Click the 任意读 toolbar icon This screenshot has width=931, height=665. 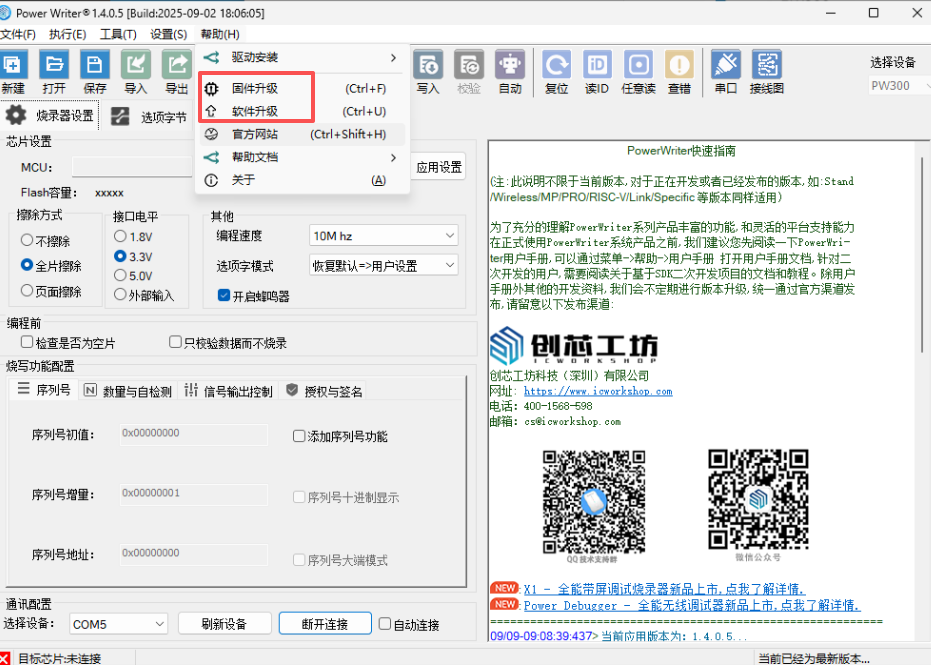[638, 64]
